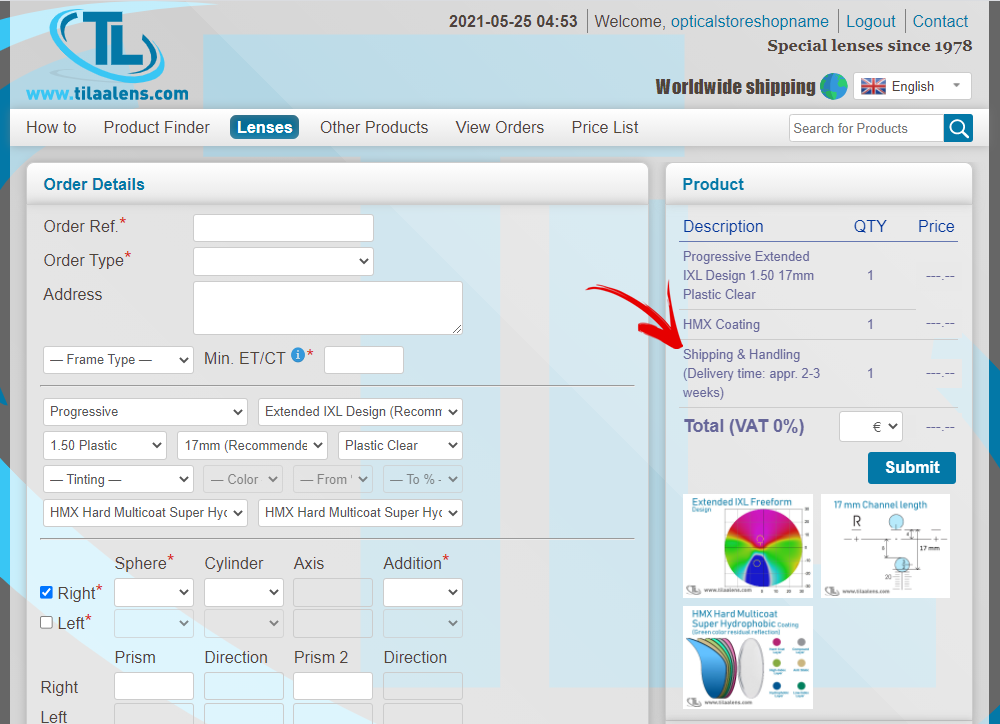Viewport: 1000px width, 724px height.
Task: Open the Right Sphere value dropdown
Action: [154, 592]
